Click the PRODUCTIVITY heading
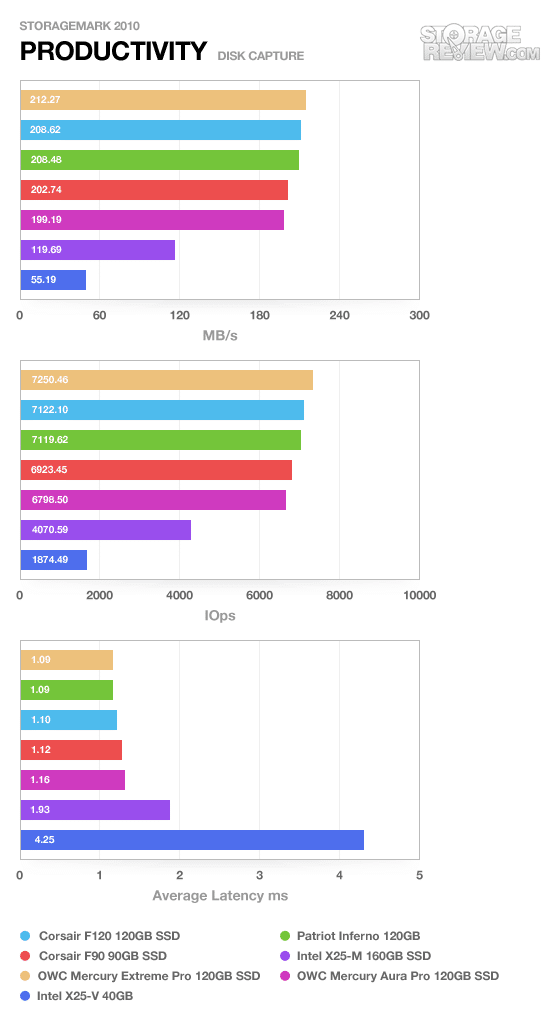Screen dimensions: 560x1020 [x=114, y=51]
